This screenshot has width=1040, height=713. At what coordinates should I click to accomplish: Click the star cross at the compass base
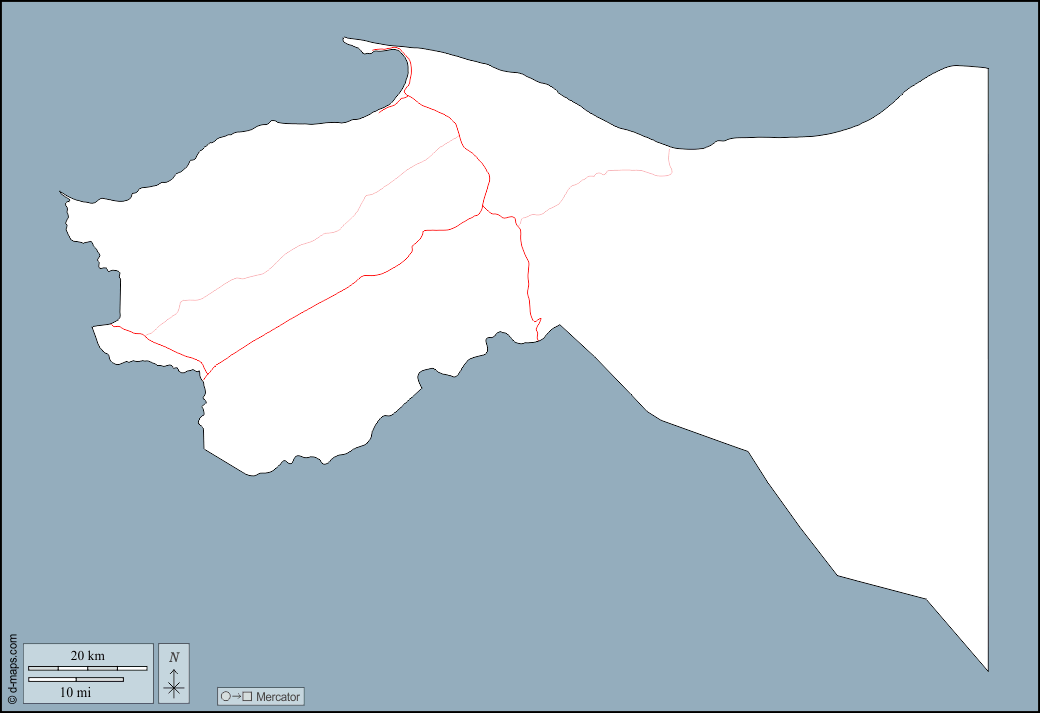click(174, 688)
